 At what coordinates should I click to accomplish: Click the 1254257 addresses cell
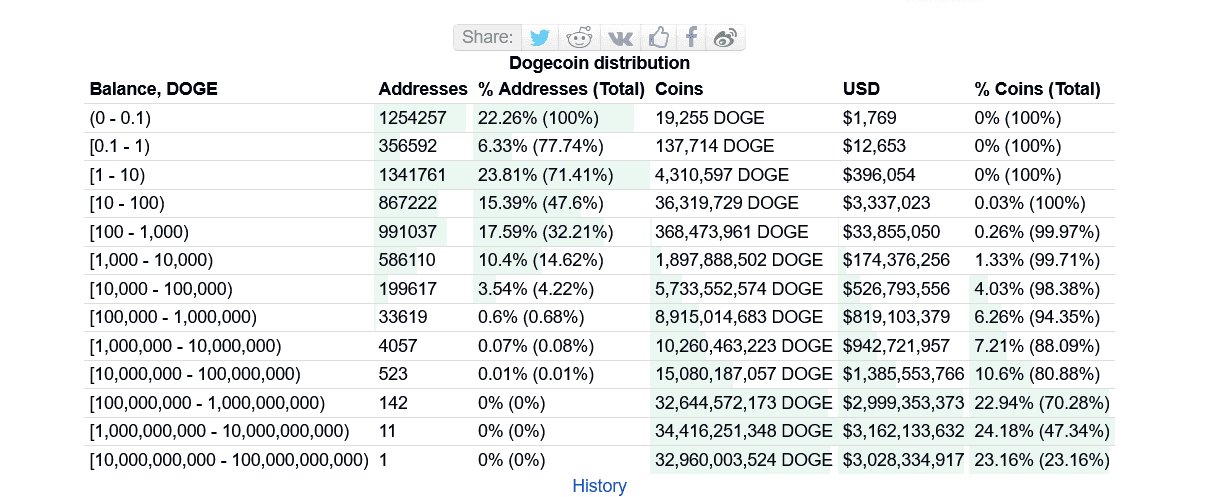[412, 118]
